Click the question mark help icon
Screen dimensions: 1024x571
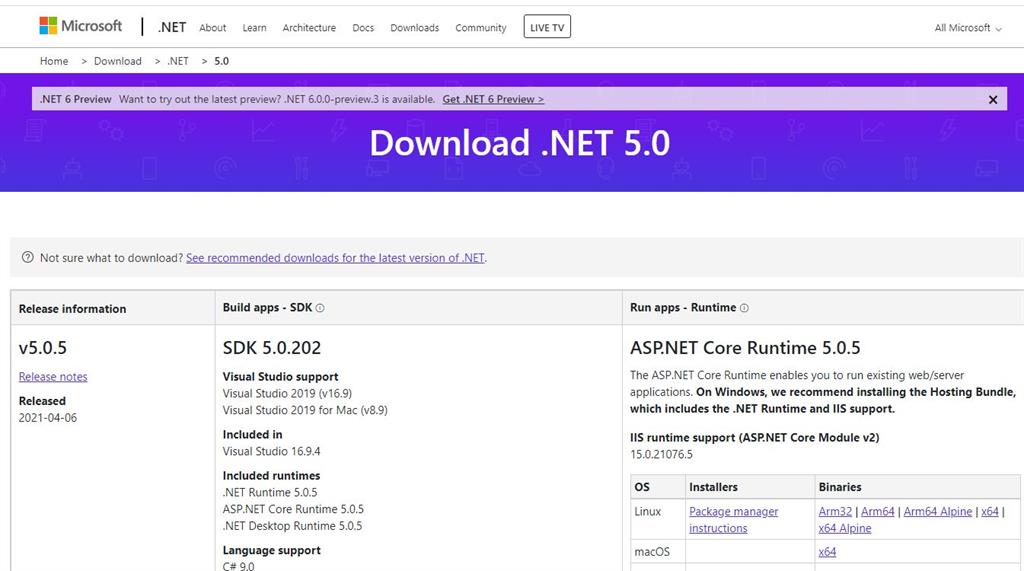pyautogui.click(x=27, y=257)
